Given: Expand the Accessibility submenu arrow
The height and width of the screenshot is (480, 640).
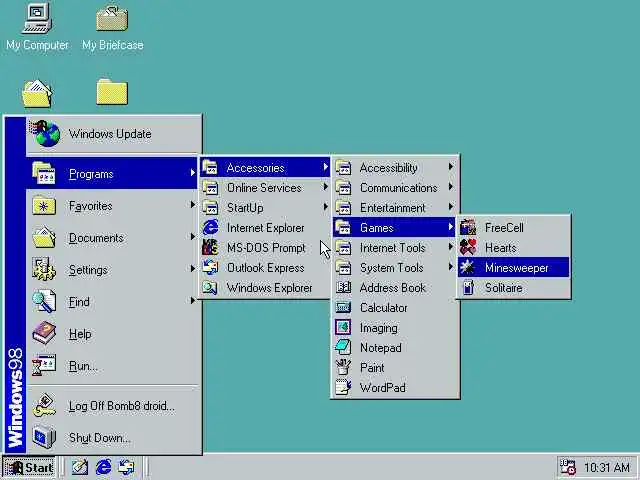Looking at the screenshot, I should 451,167.
